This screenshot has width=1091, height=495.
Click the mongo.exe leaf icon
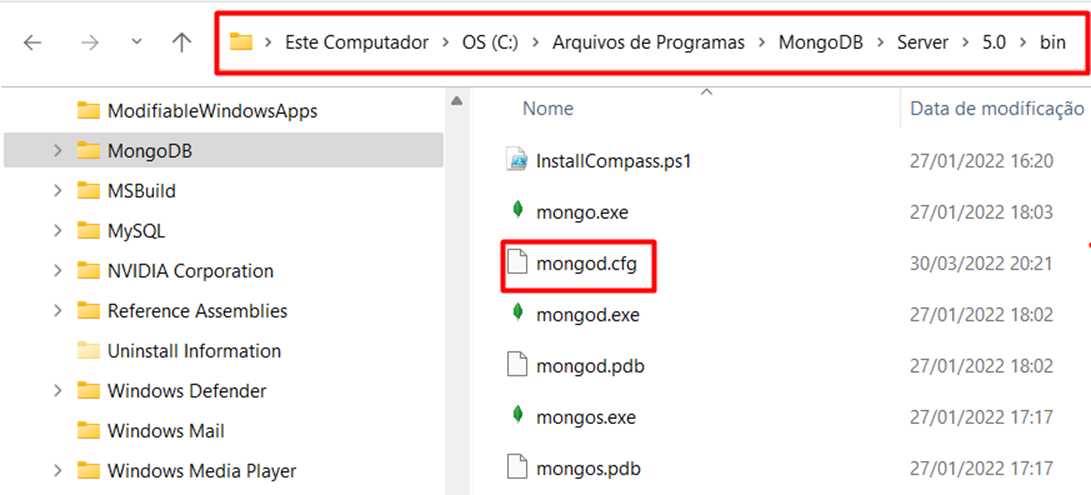pos(517,210)
